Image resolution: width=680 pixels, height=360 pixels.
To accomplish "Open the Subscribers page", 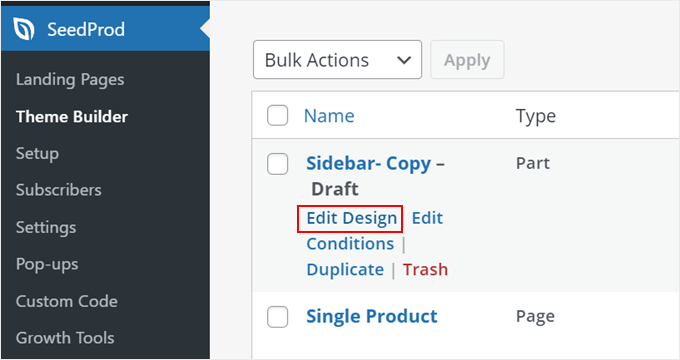I will click(x=59, y=190).
